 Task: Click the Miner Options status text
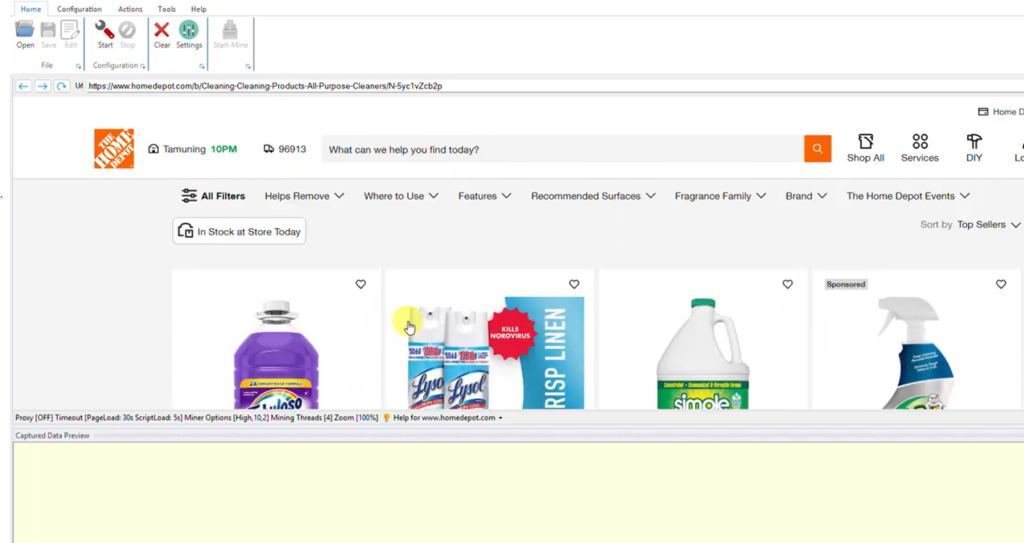tap(226, 418)
